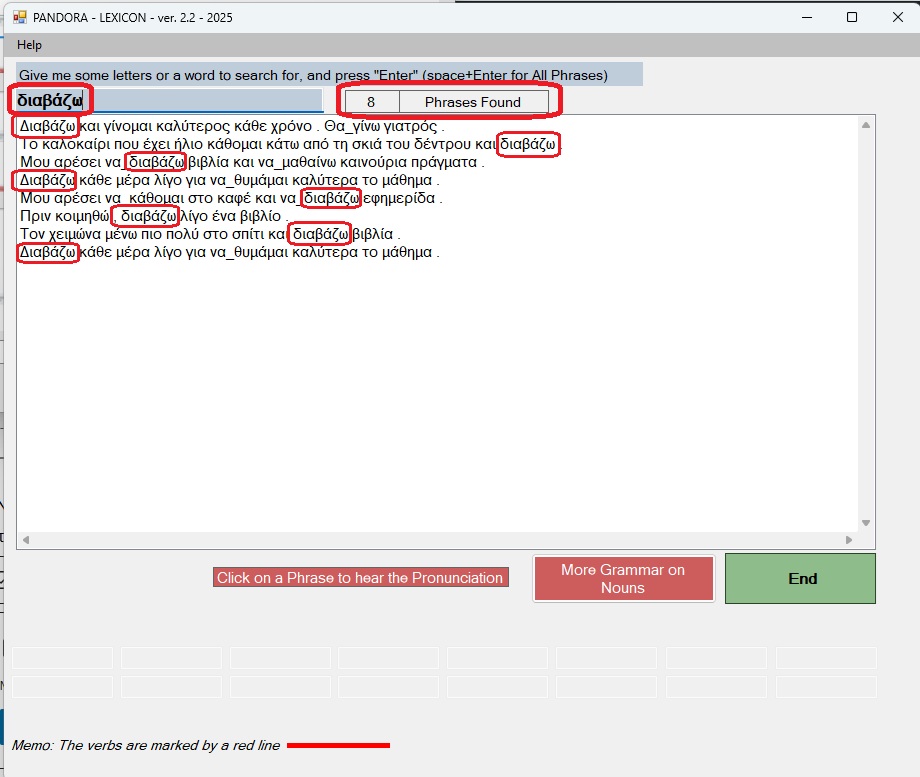Hear the phrase ending with εφημερίδα
Image resolution: width=920 pixels, height=777 pixels.
(230, 198)
